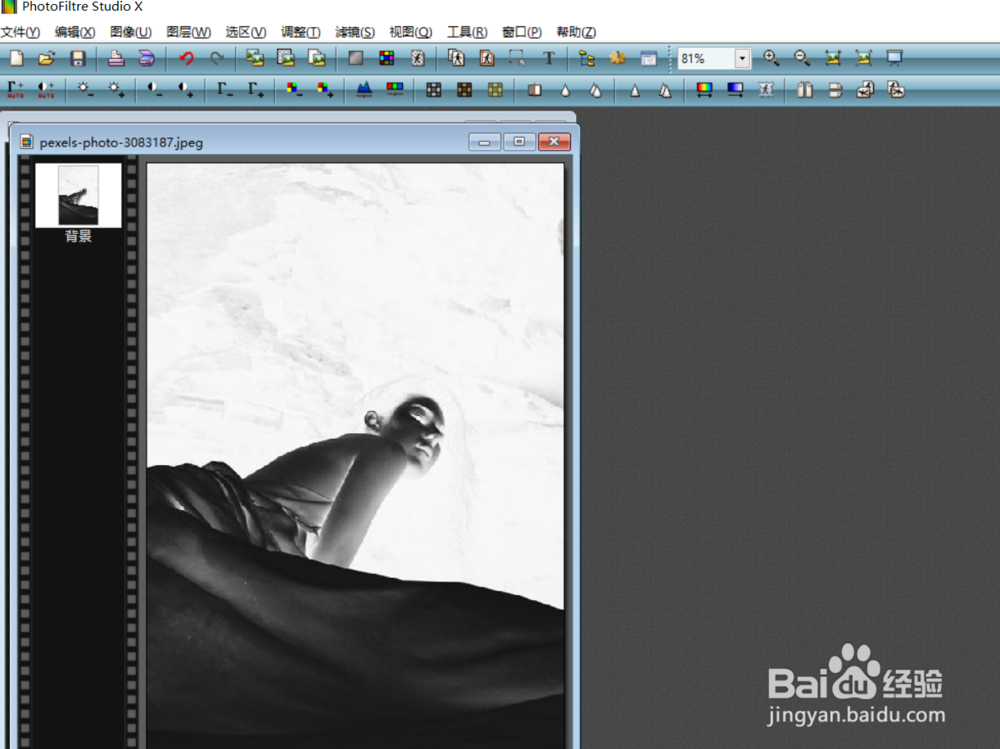
Task: Create a new image with New icon
Action: (x=17, y=59)
